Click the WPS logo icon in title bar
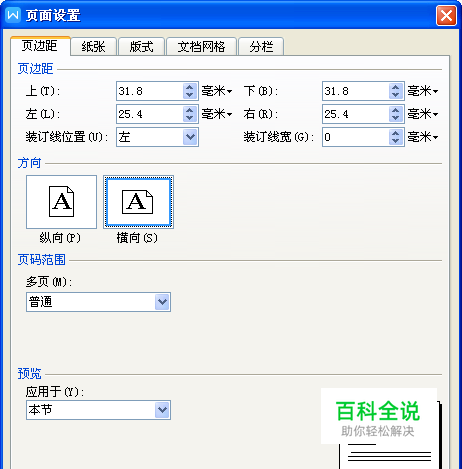This screenshot has width=462, height=469. tap(13, 15)
